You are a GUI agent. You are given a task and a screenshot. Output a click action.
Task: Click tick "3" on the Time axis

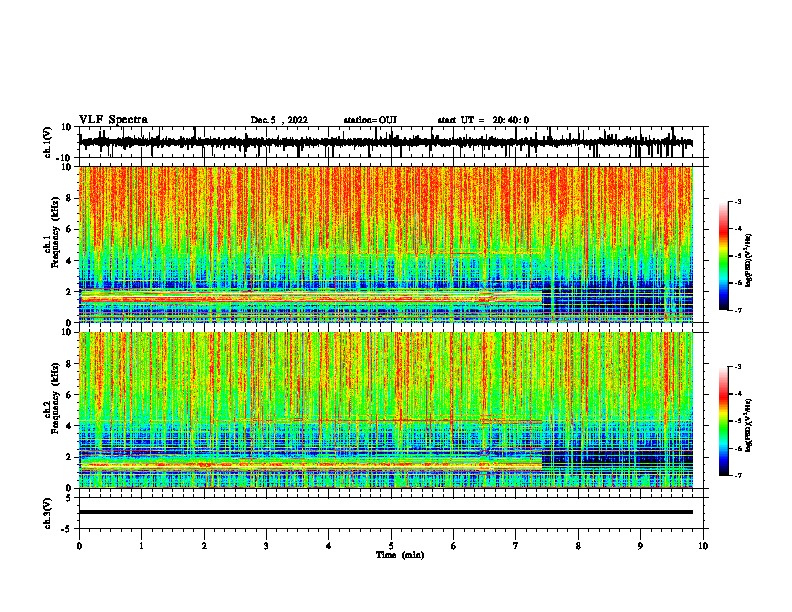pos(266,546)
